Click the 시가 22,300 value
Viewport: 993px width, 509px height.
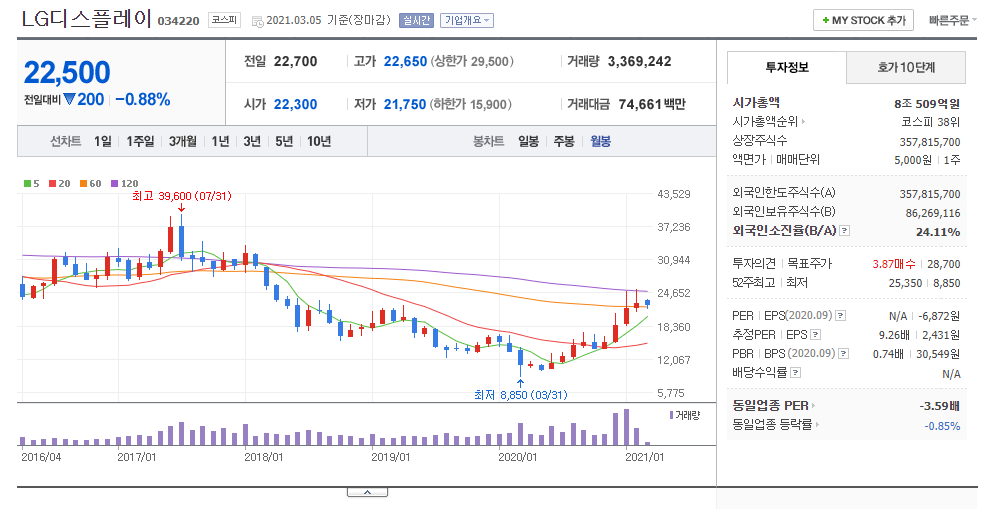click(295, 104)
